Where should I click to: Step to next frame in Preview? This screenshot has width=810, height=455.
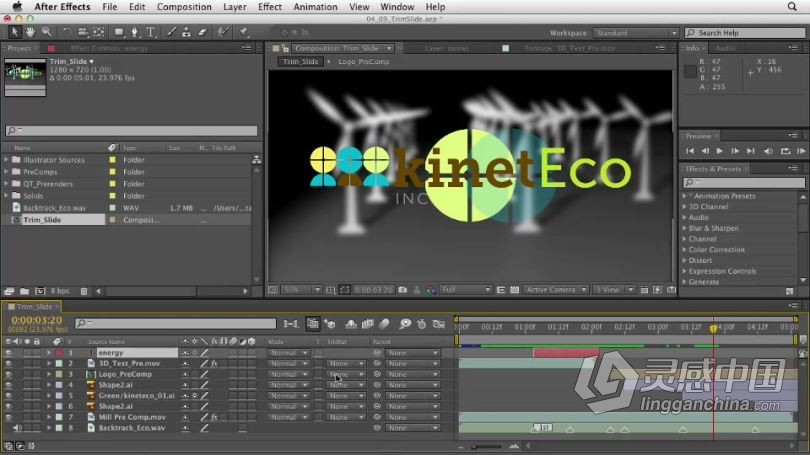coord(735,151)
